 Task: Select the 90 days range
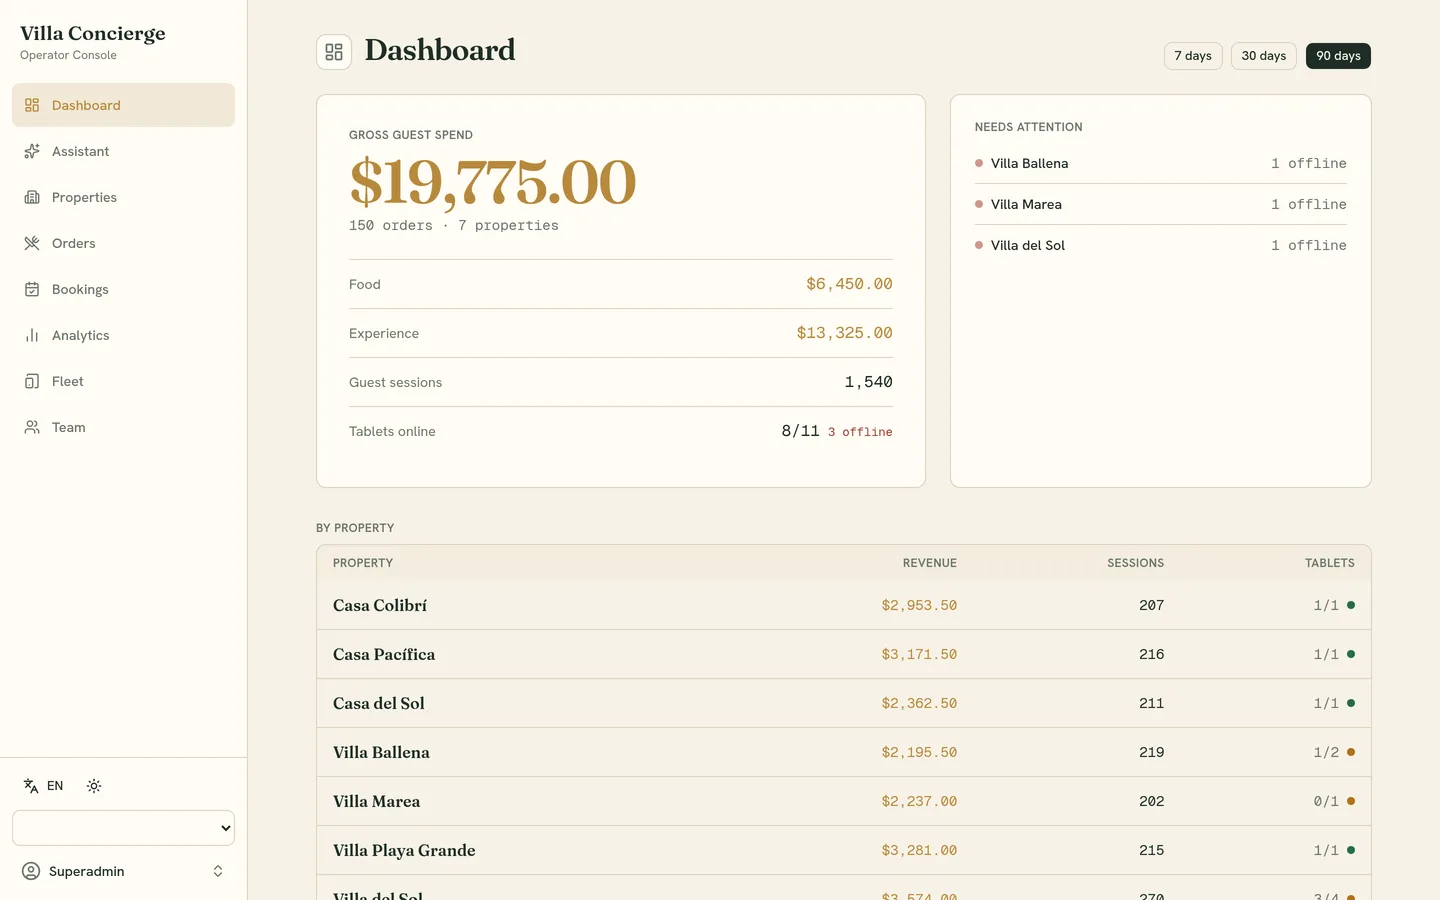click(x=1338, y=56)
